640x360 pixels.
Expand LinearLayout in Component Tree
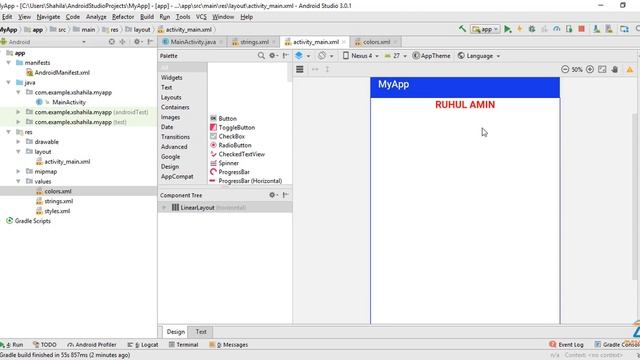(164, 208)
